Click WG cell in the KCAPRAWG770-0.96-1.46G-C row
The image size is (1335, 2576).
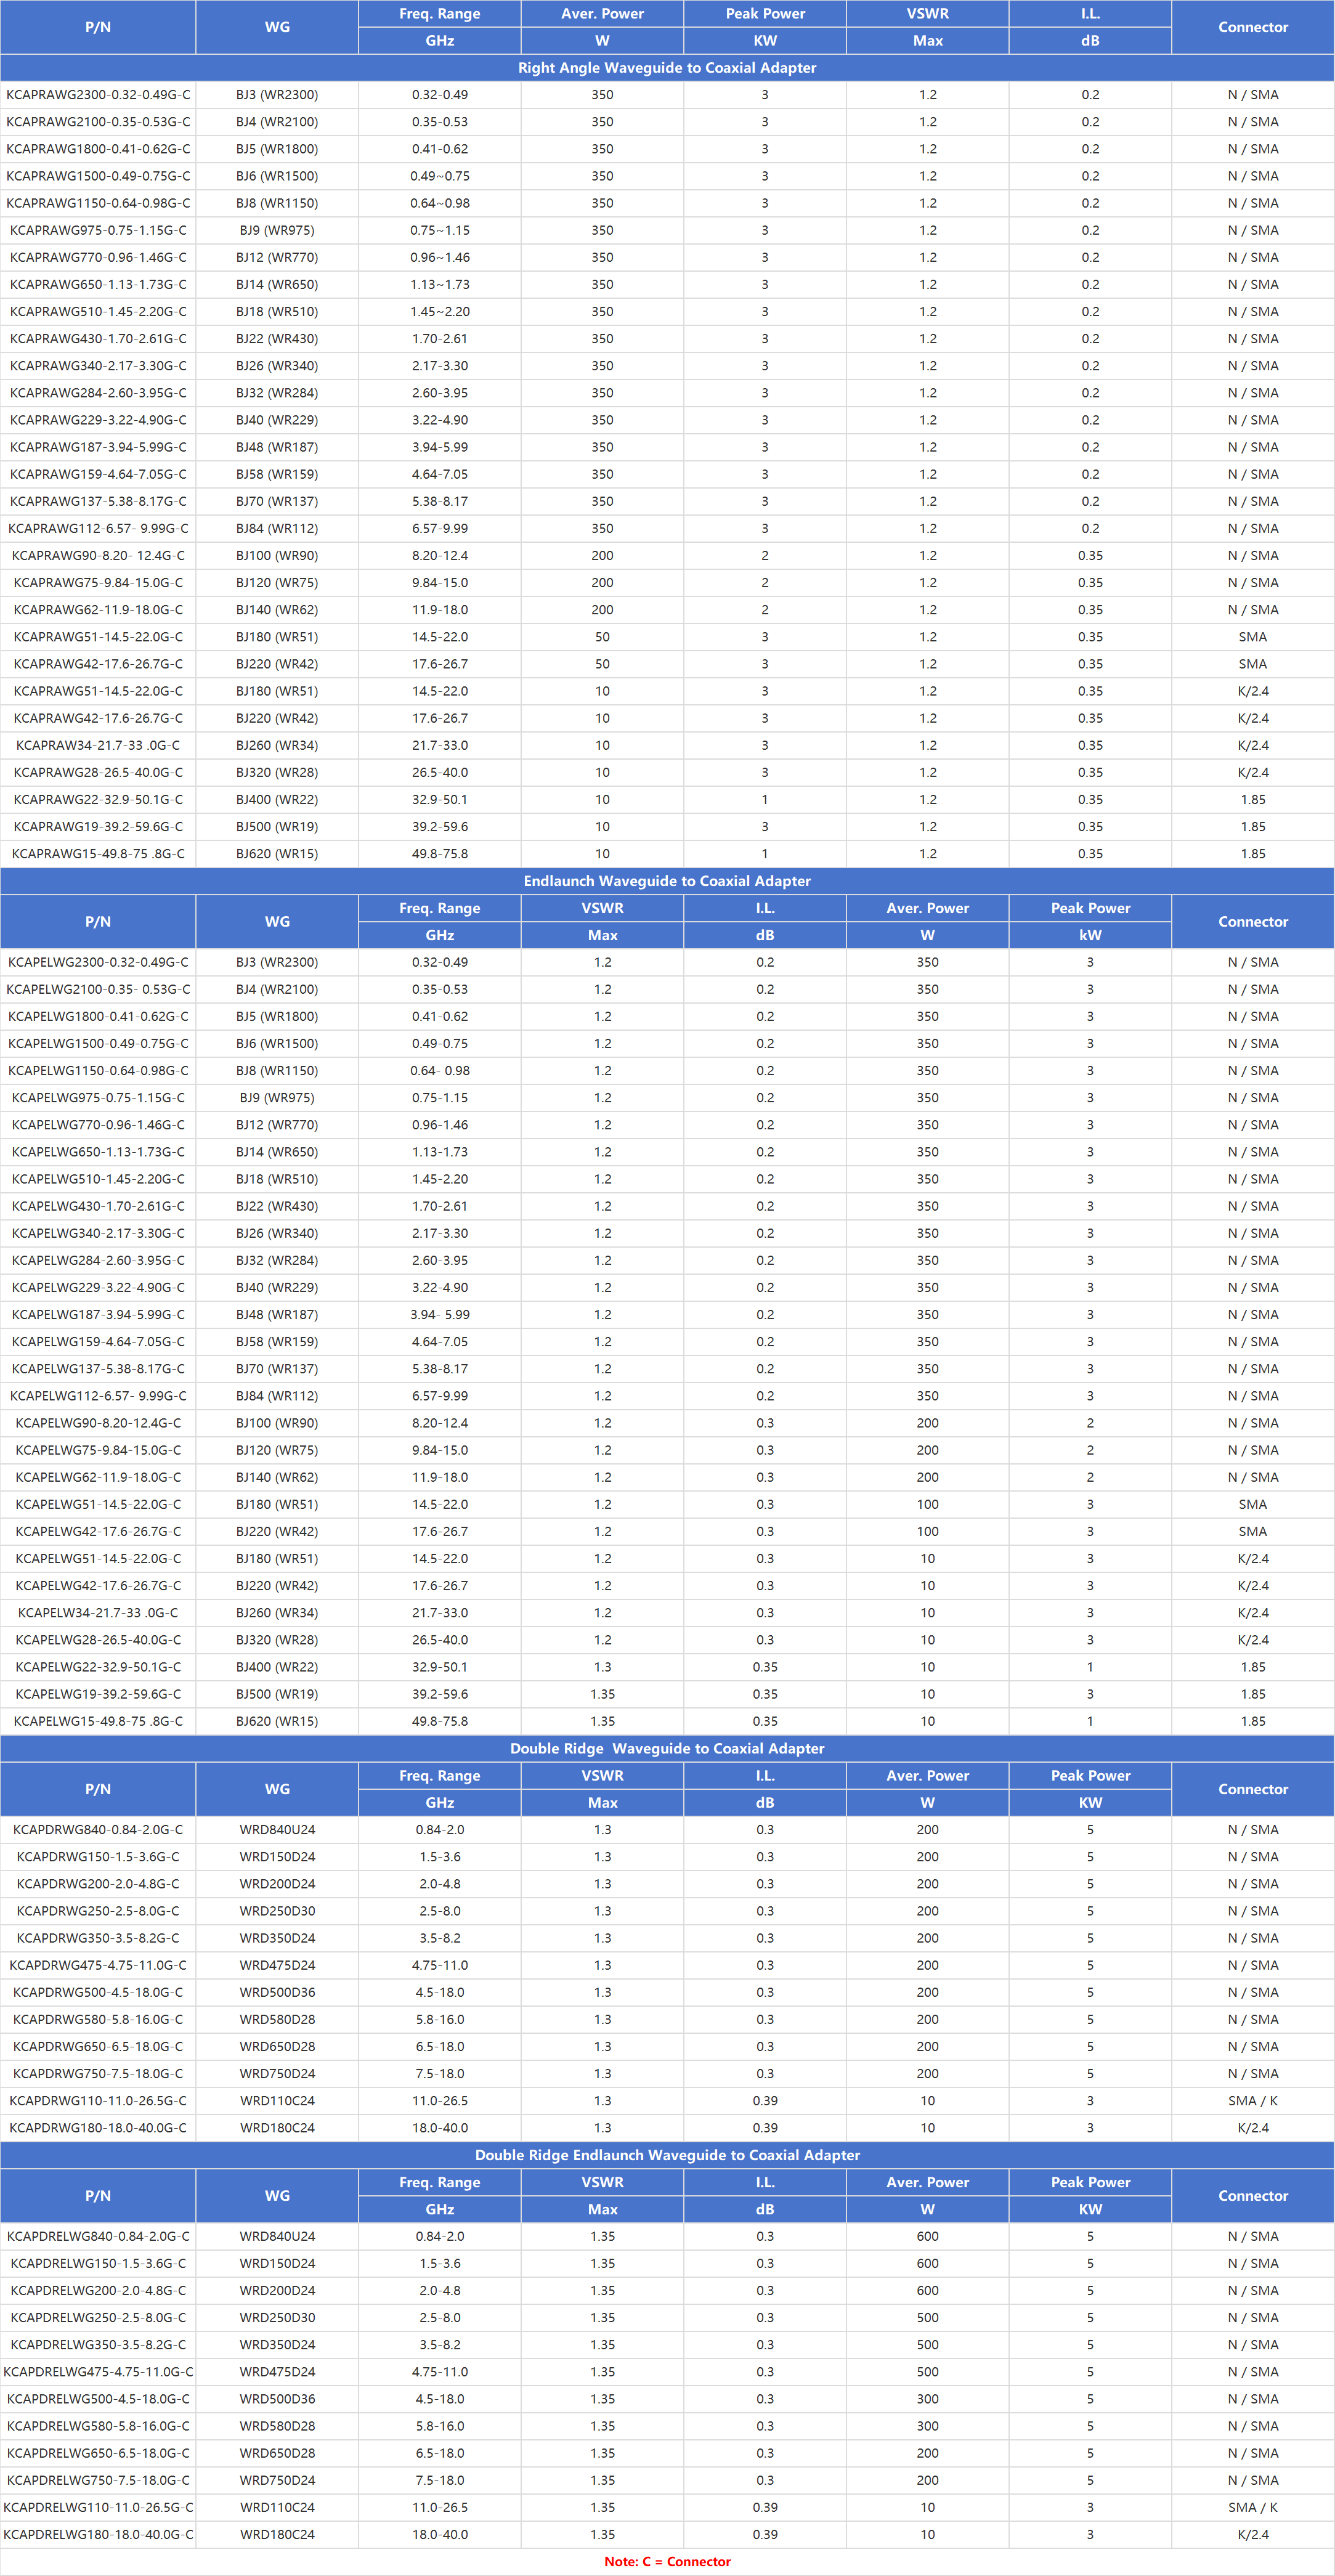click(277, 257)
